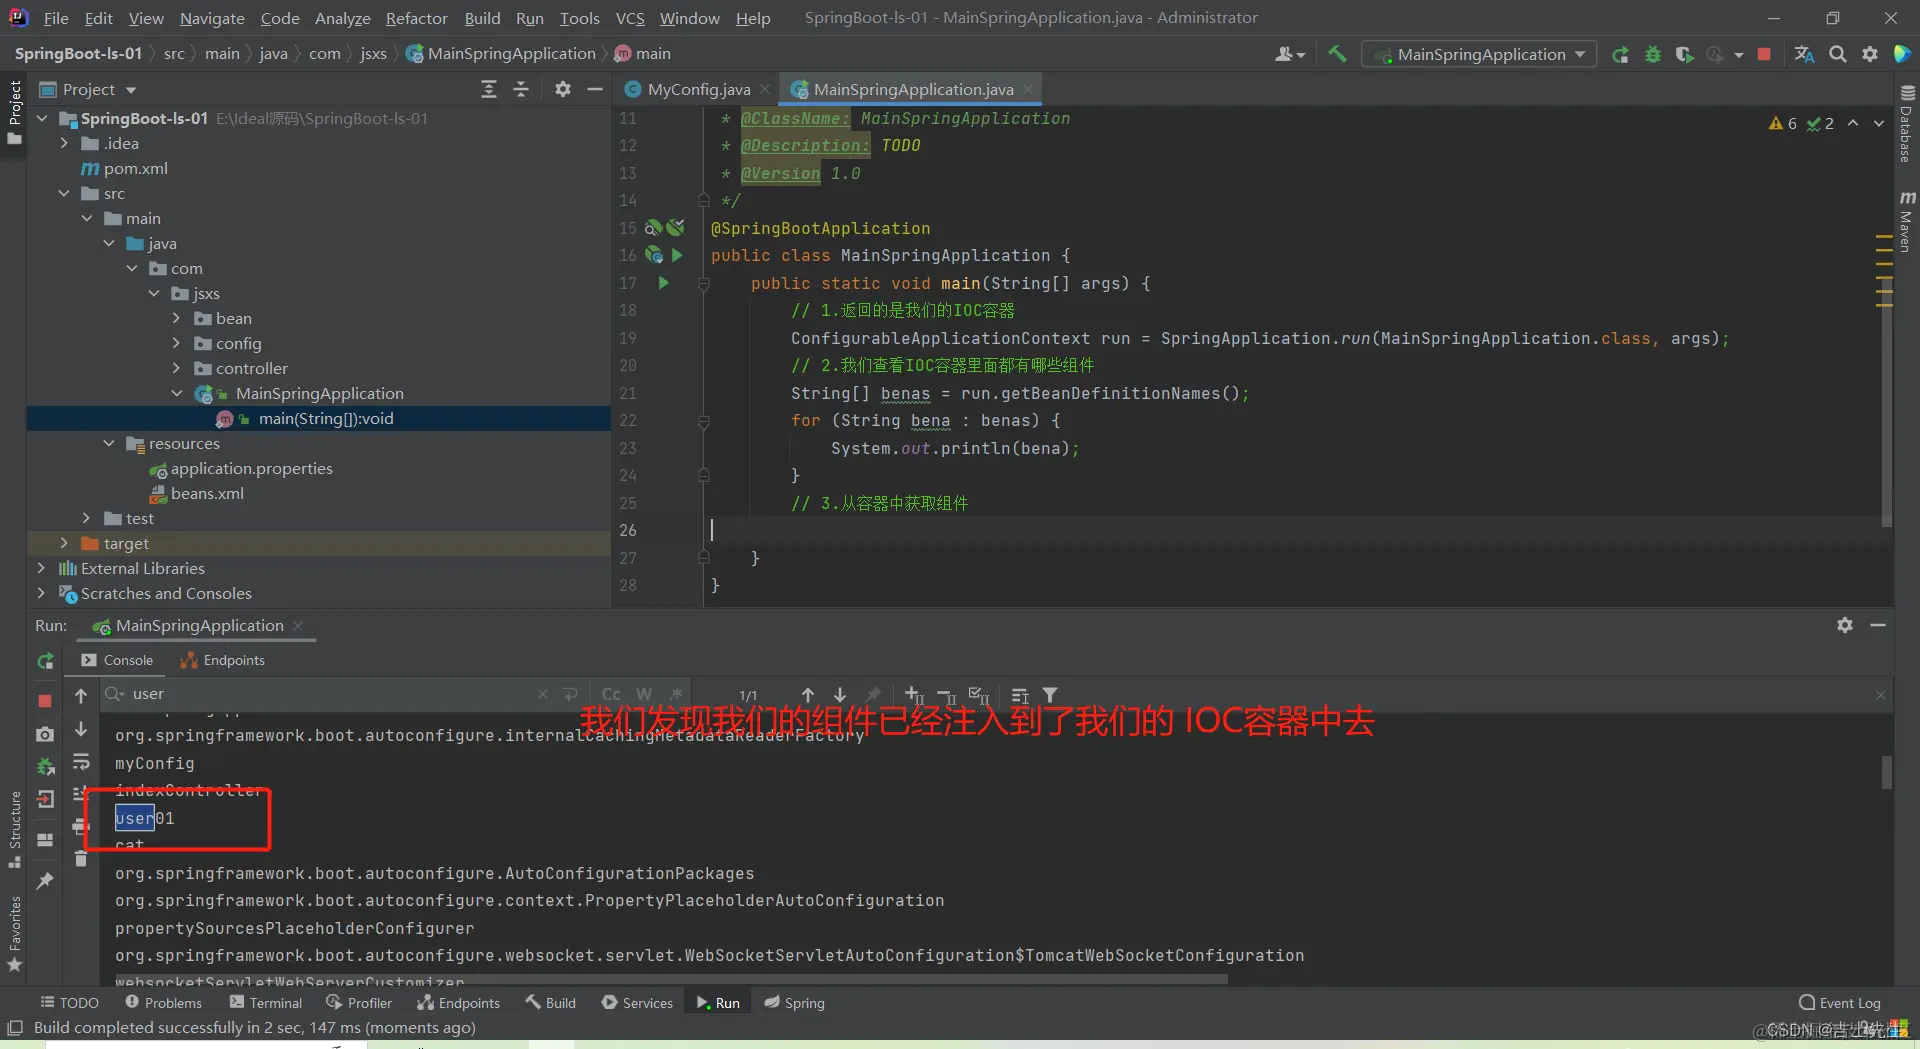Toggle code folding for main method

[703, 284]
